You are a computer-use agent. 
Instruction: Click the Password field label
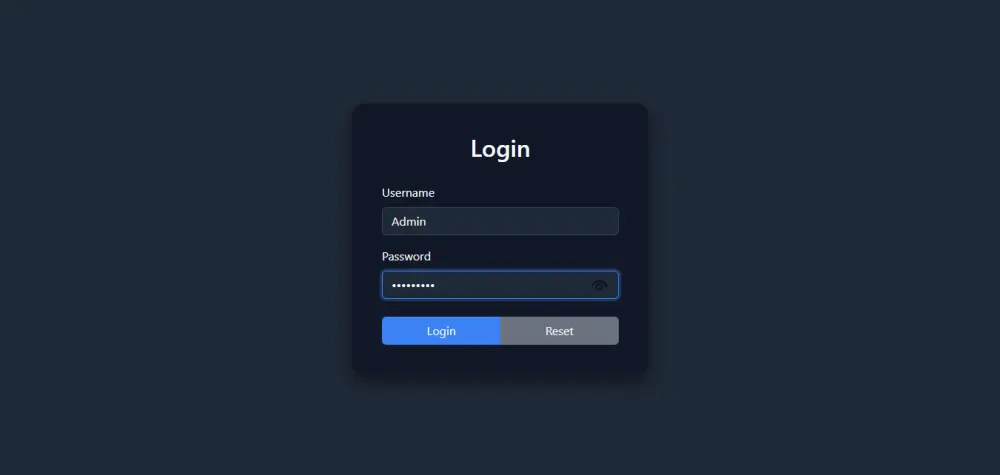406,256
